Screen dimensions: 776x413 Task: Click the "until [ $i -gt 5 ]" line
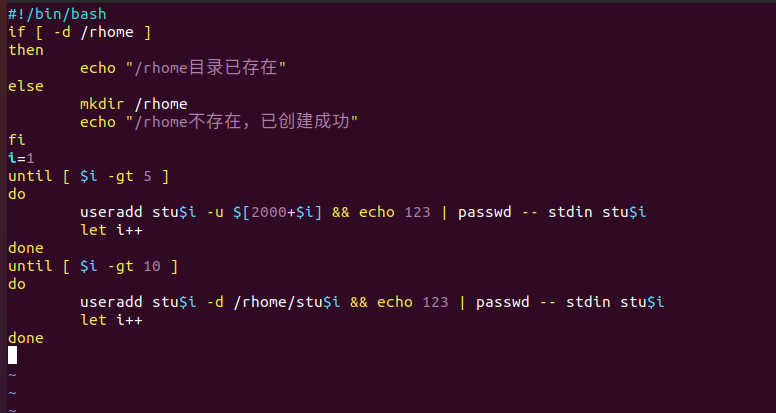point(88,176)
